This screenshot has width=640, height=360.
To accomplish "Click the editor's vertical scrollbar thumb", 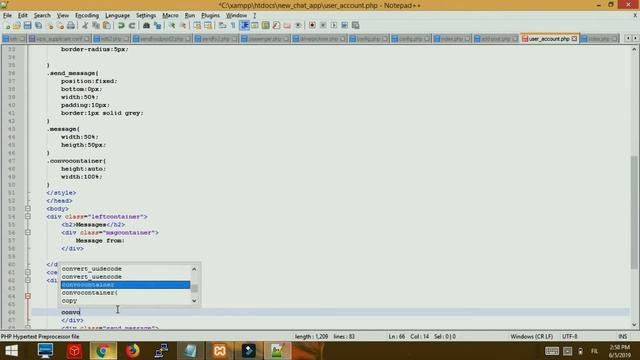I will (634, 212).
